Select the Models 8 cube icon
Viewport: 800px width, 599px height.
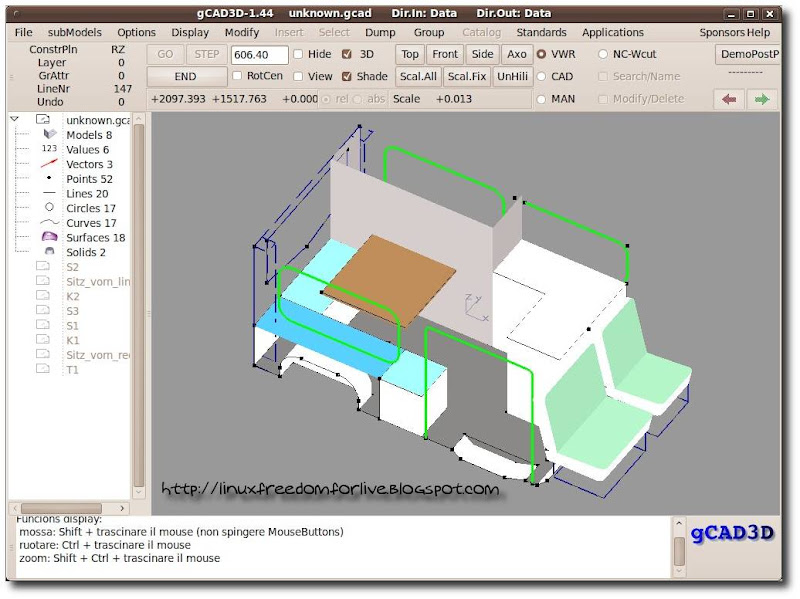coord(49,134)
